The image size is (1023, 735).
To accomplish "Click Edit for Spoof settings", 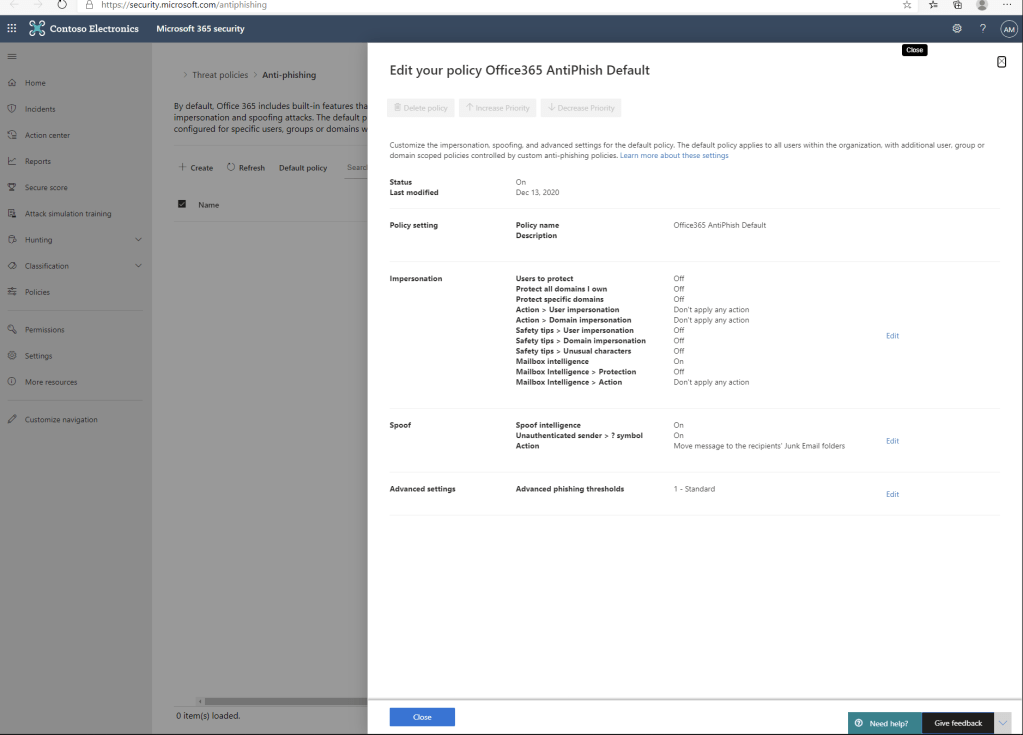I will pyautogui.click(x=892, y=441).
